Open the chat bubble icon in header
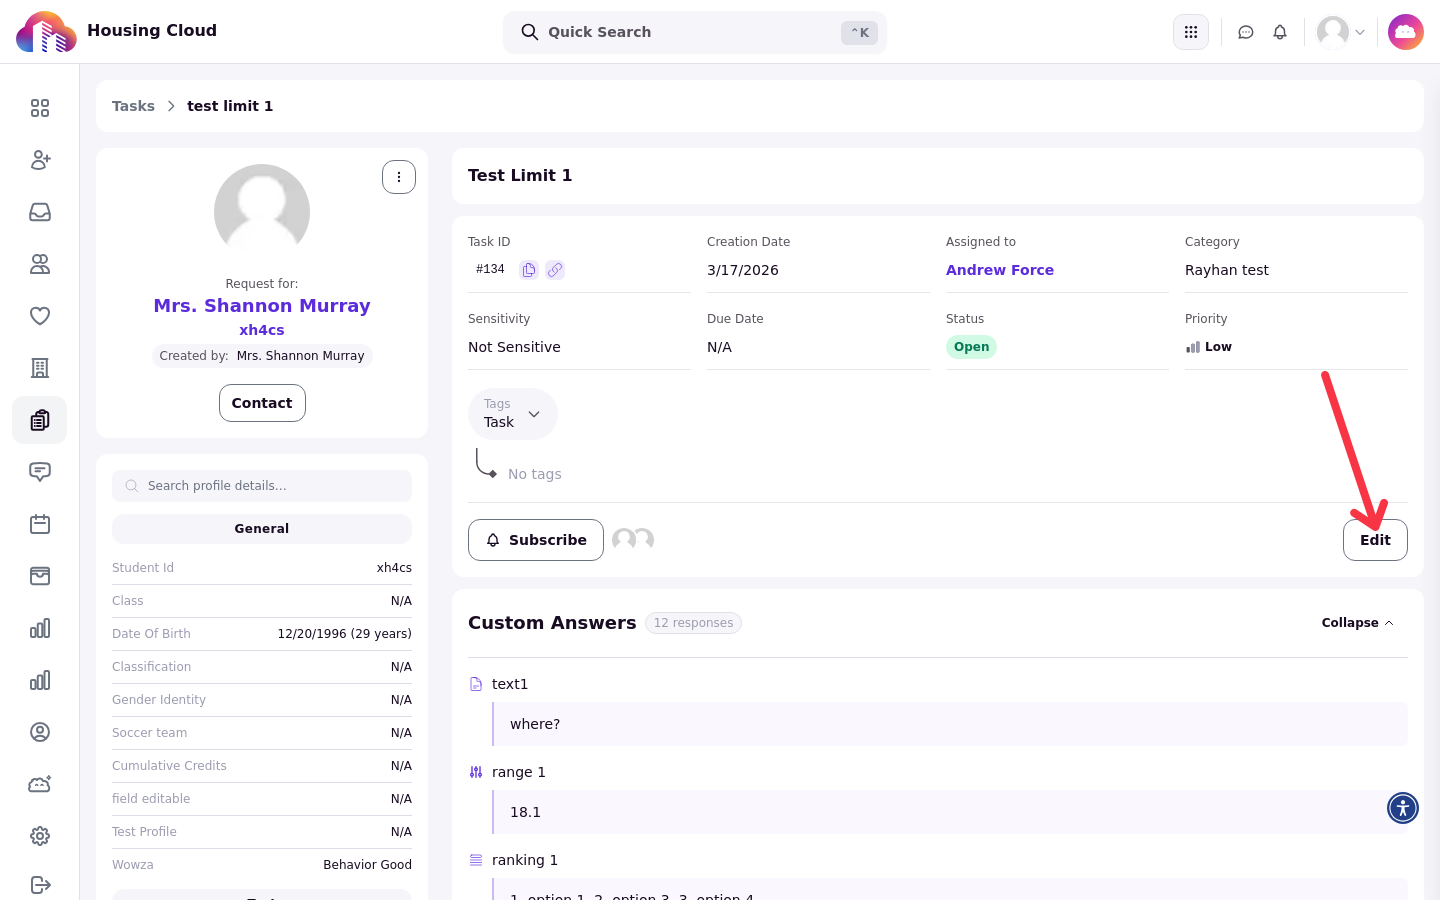Screen dimensions: 1440x900 1246,32
